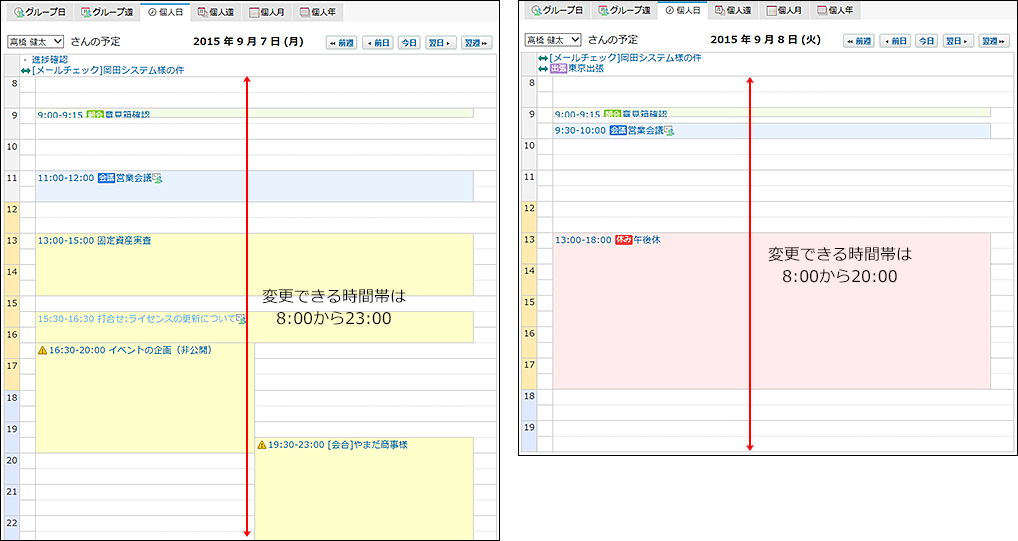Open グループ日 tab in Sept 7 calendar
This screenshot has width=1018, height=541.
coord(40,12)
